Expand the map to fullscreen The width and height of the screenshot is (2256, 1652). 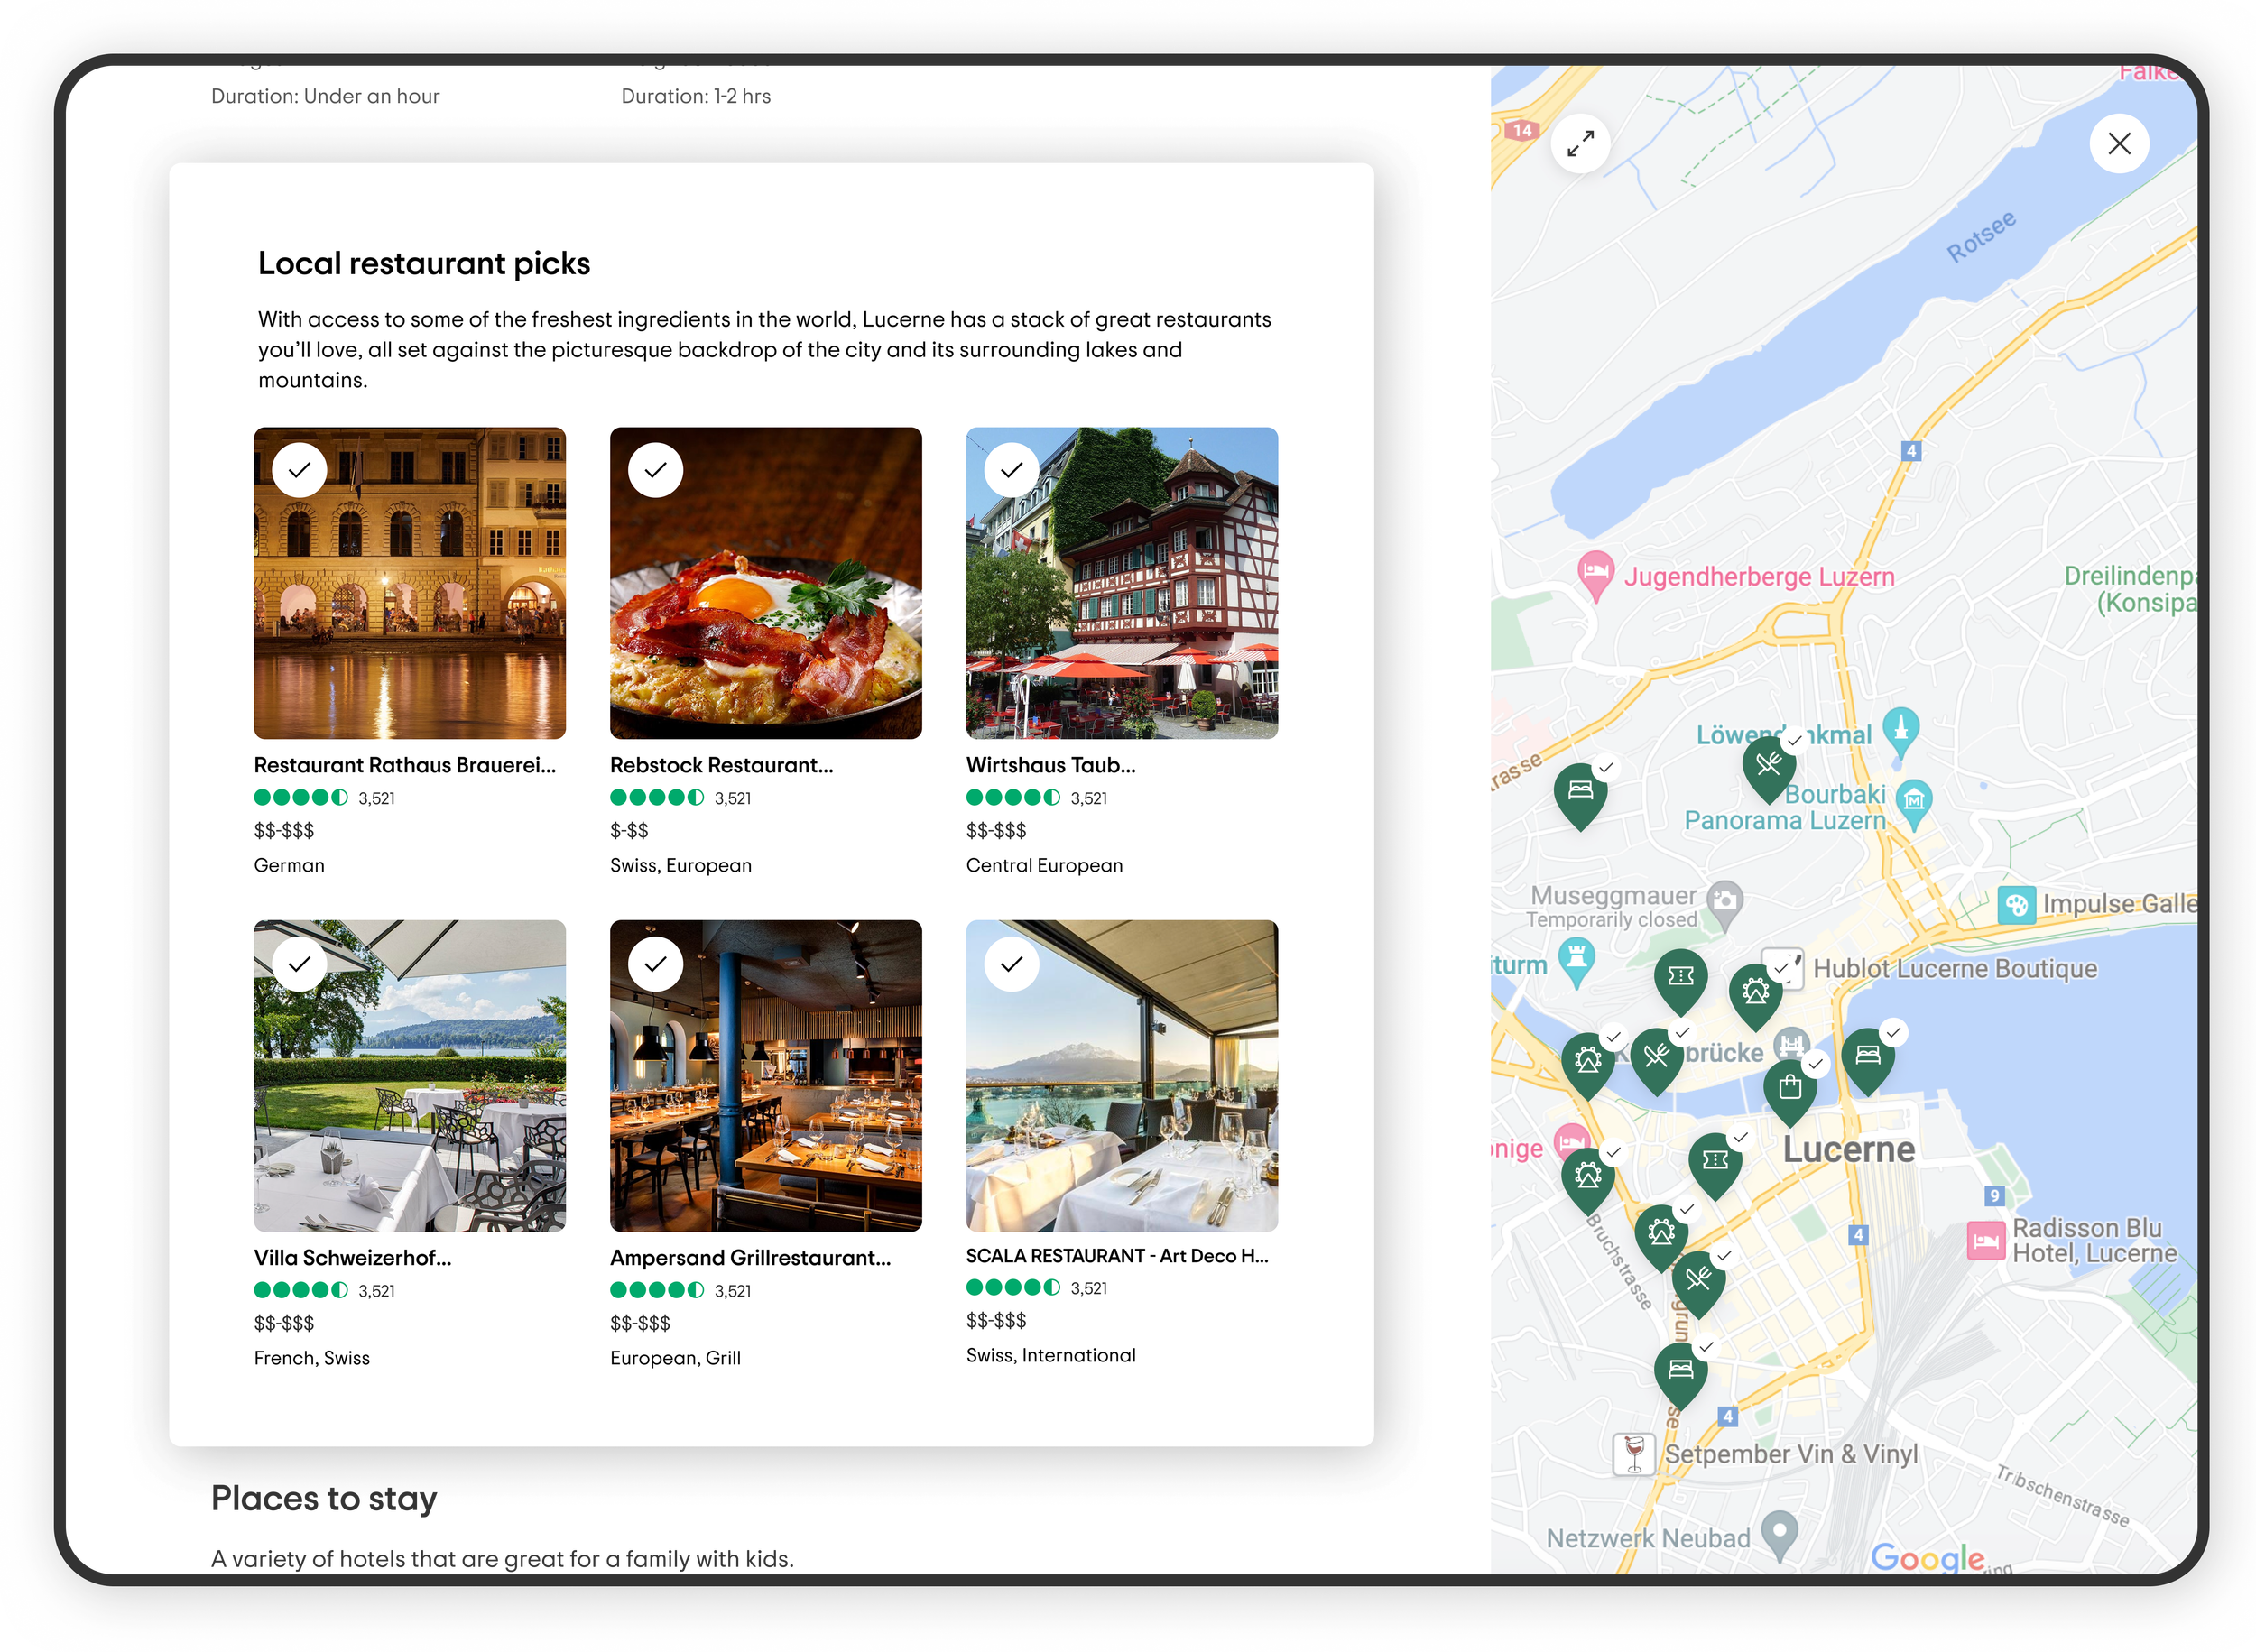tap(1580, 144)
